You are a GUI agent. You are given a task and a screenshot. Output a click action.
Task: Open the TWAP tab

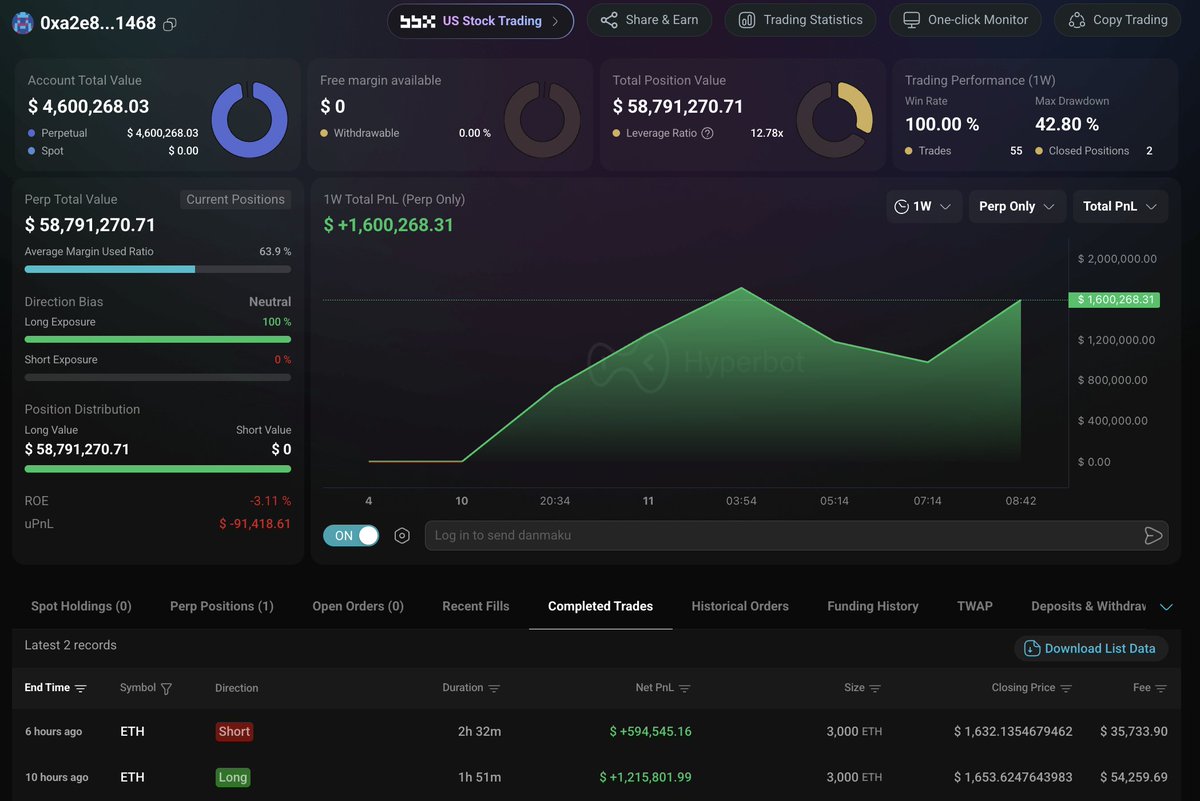975,606
